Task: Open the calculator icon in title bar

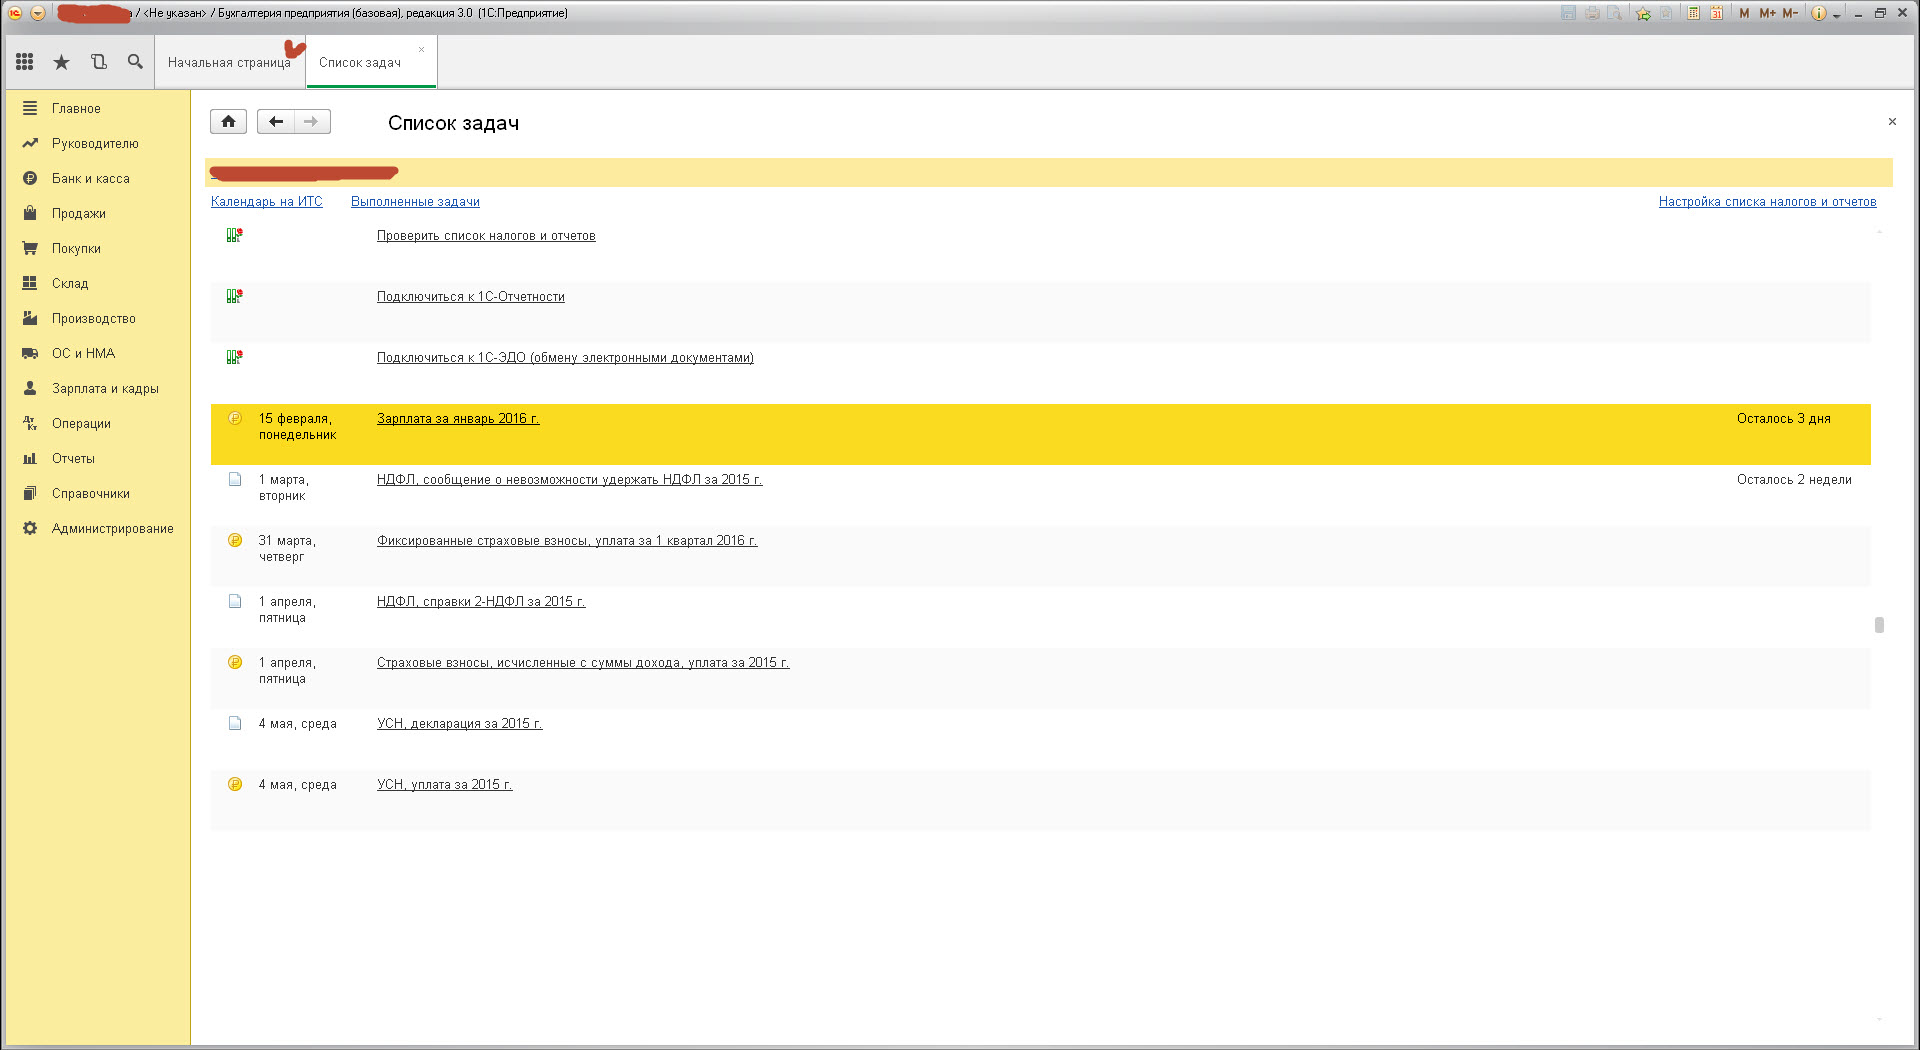Action: coord(1693,13)
